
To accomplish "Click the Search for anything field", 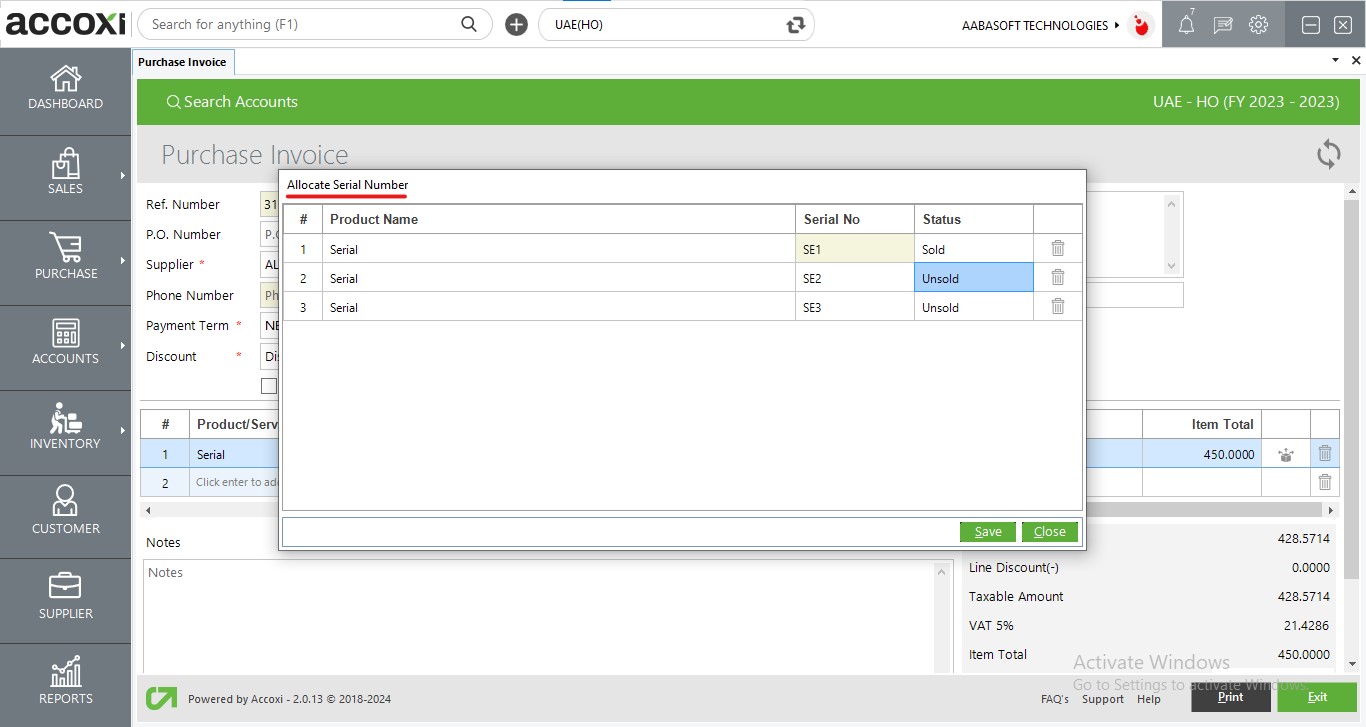I will (x=300, y=25).
